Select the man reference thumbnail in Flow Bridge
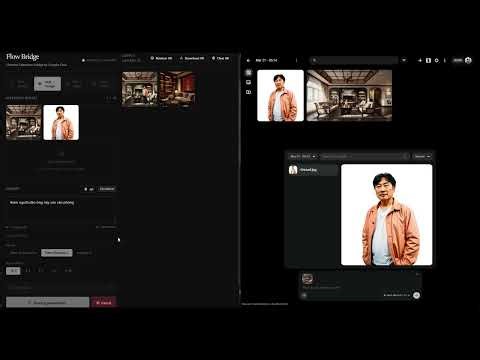The image size is (480, 360). click(x=61, y=122)
